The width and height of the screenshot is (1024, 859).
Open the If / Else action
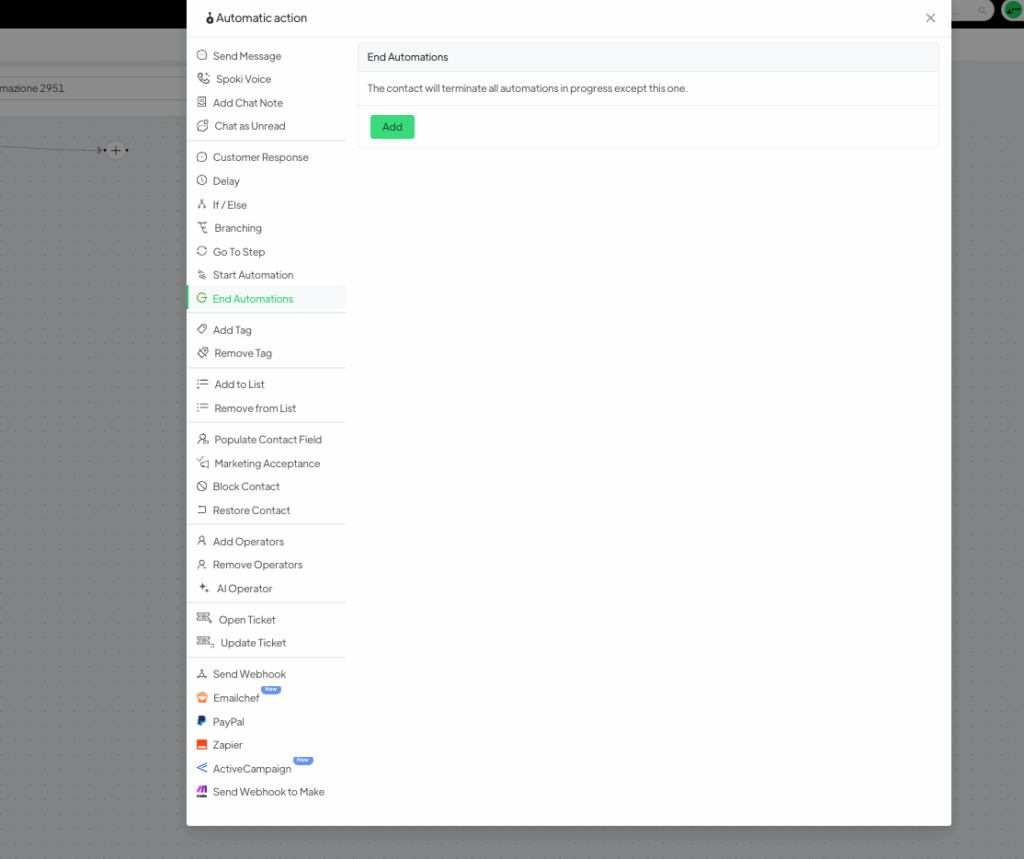(x=229, y=205)
